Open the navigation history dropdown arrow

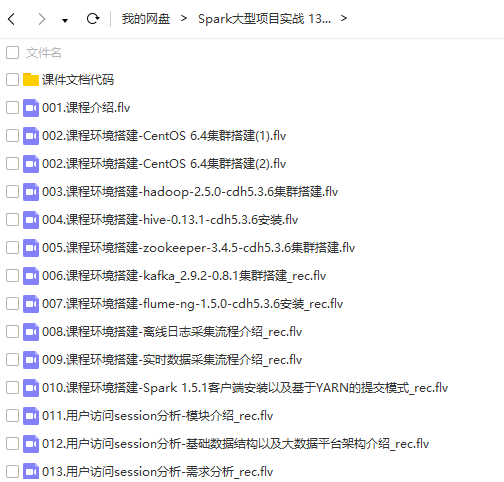[x=65, y=21]
